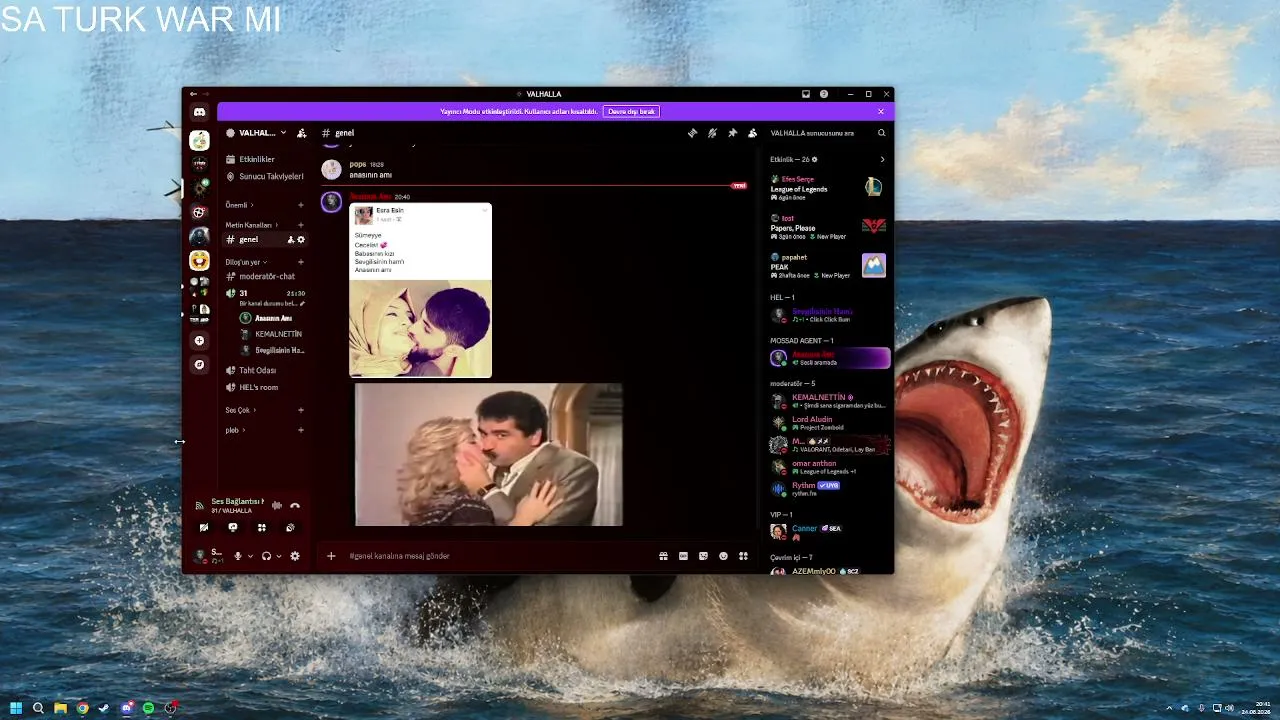Open GIF picker in message bar

683,556
